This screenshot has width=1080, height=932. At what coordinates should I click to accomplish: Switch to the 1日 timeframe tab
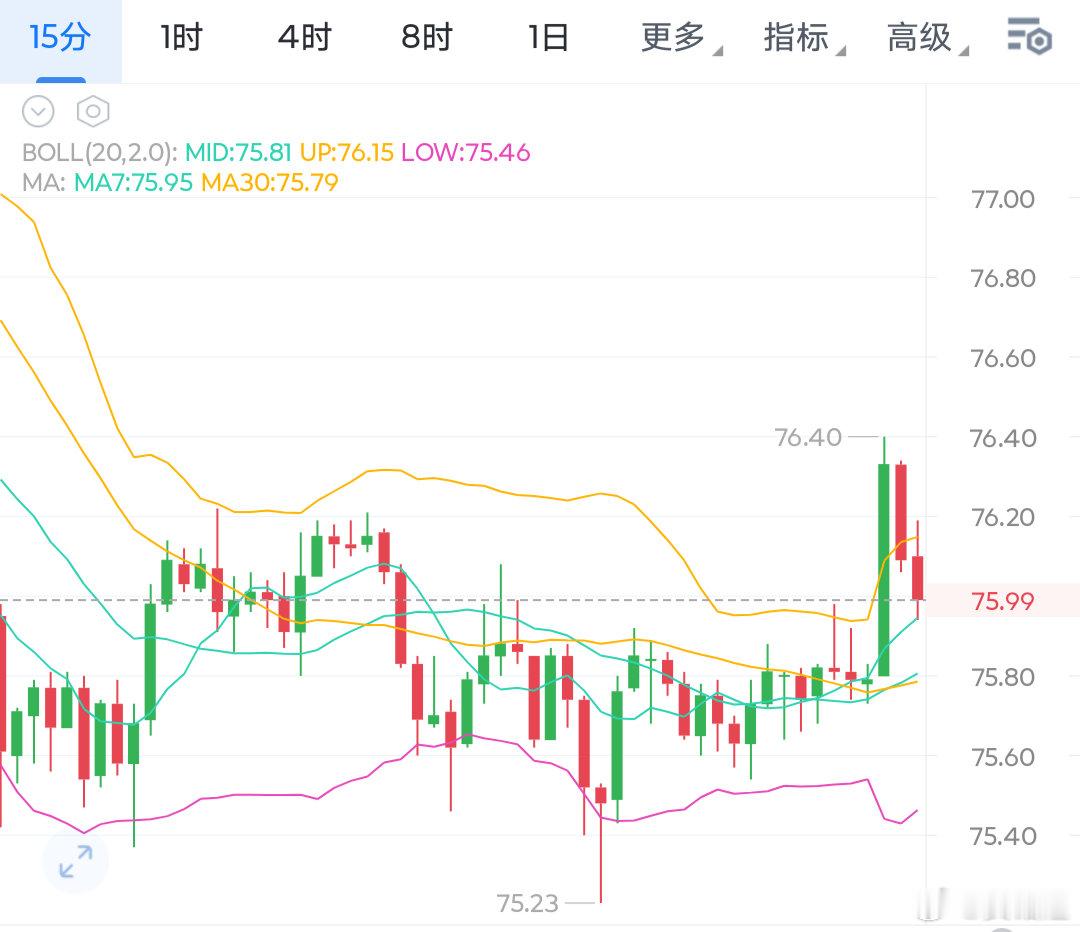click(x=548, y=38)
